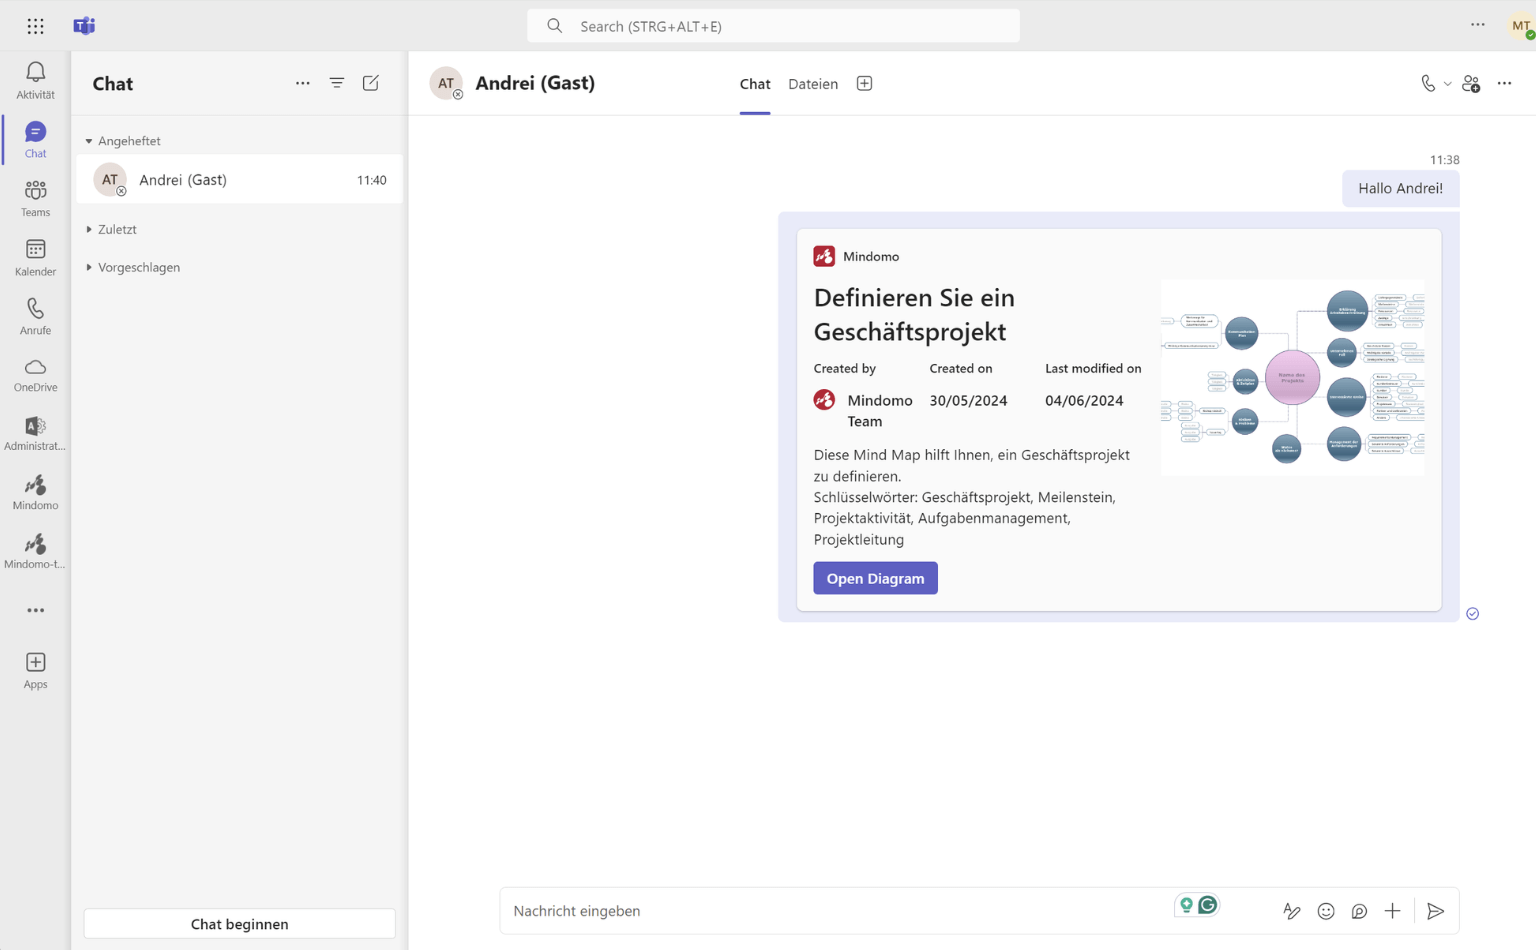Select Chat in the left rail
The image size is (1536, 950).
(35, 139)
